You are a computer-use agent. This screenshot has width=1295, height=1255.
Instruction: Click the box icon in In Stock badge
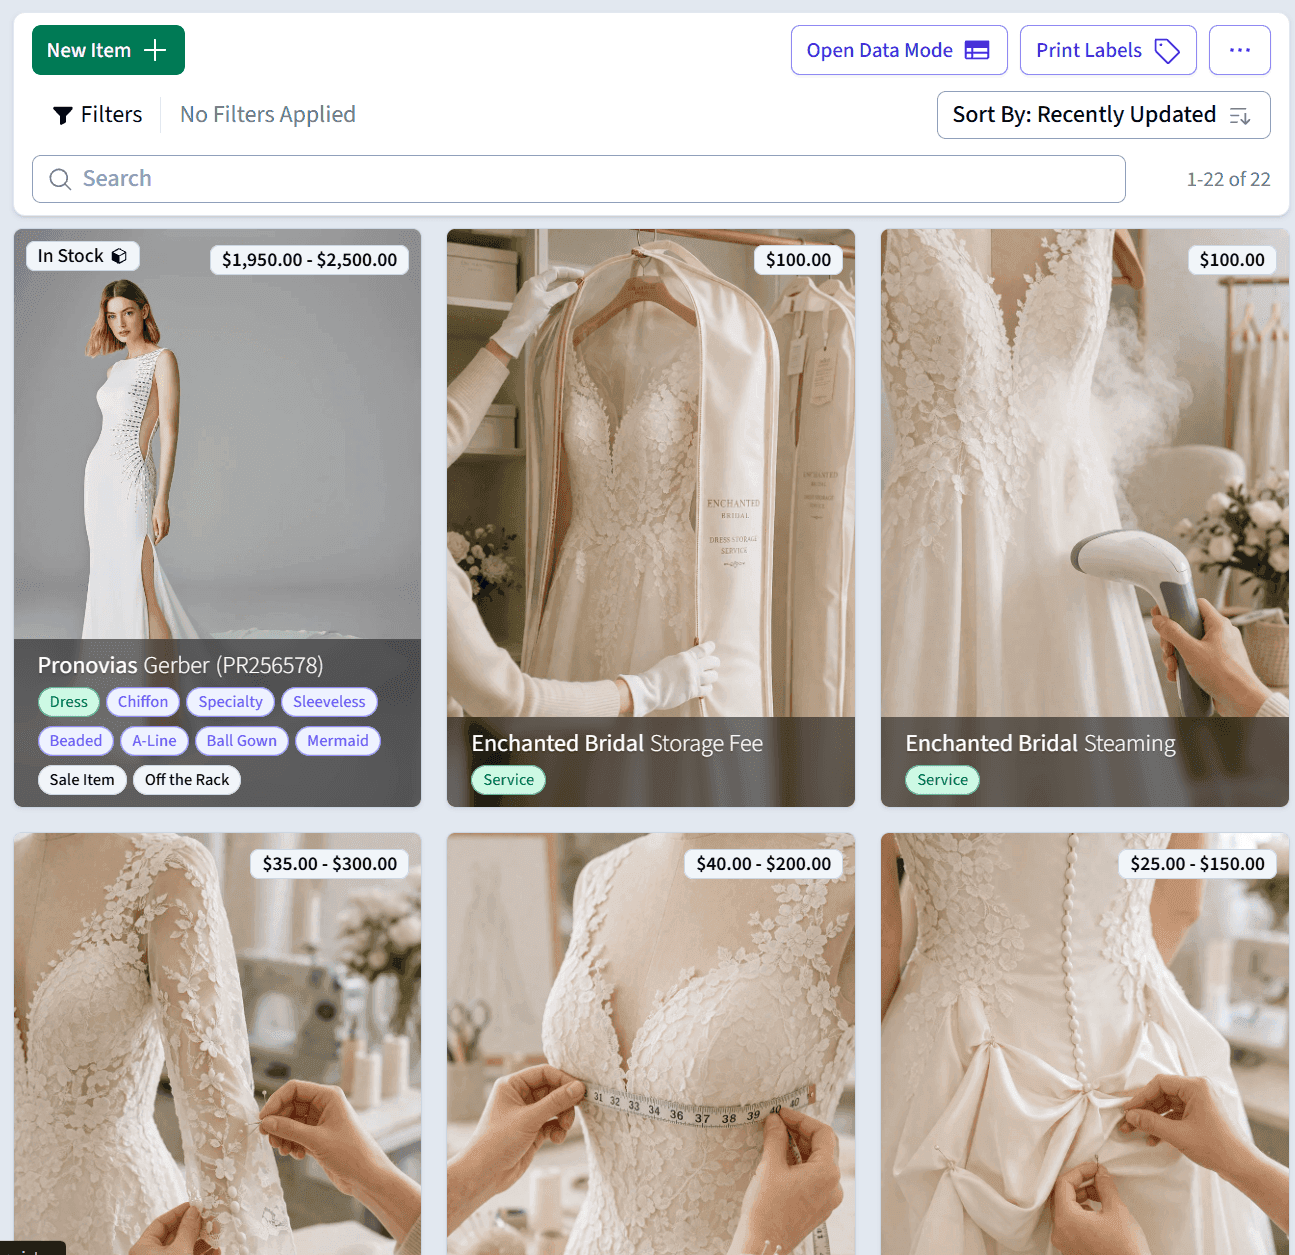(x=119, y=256)
